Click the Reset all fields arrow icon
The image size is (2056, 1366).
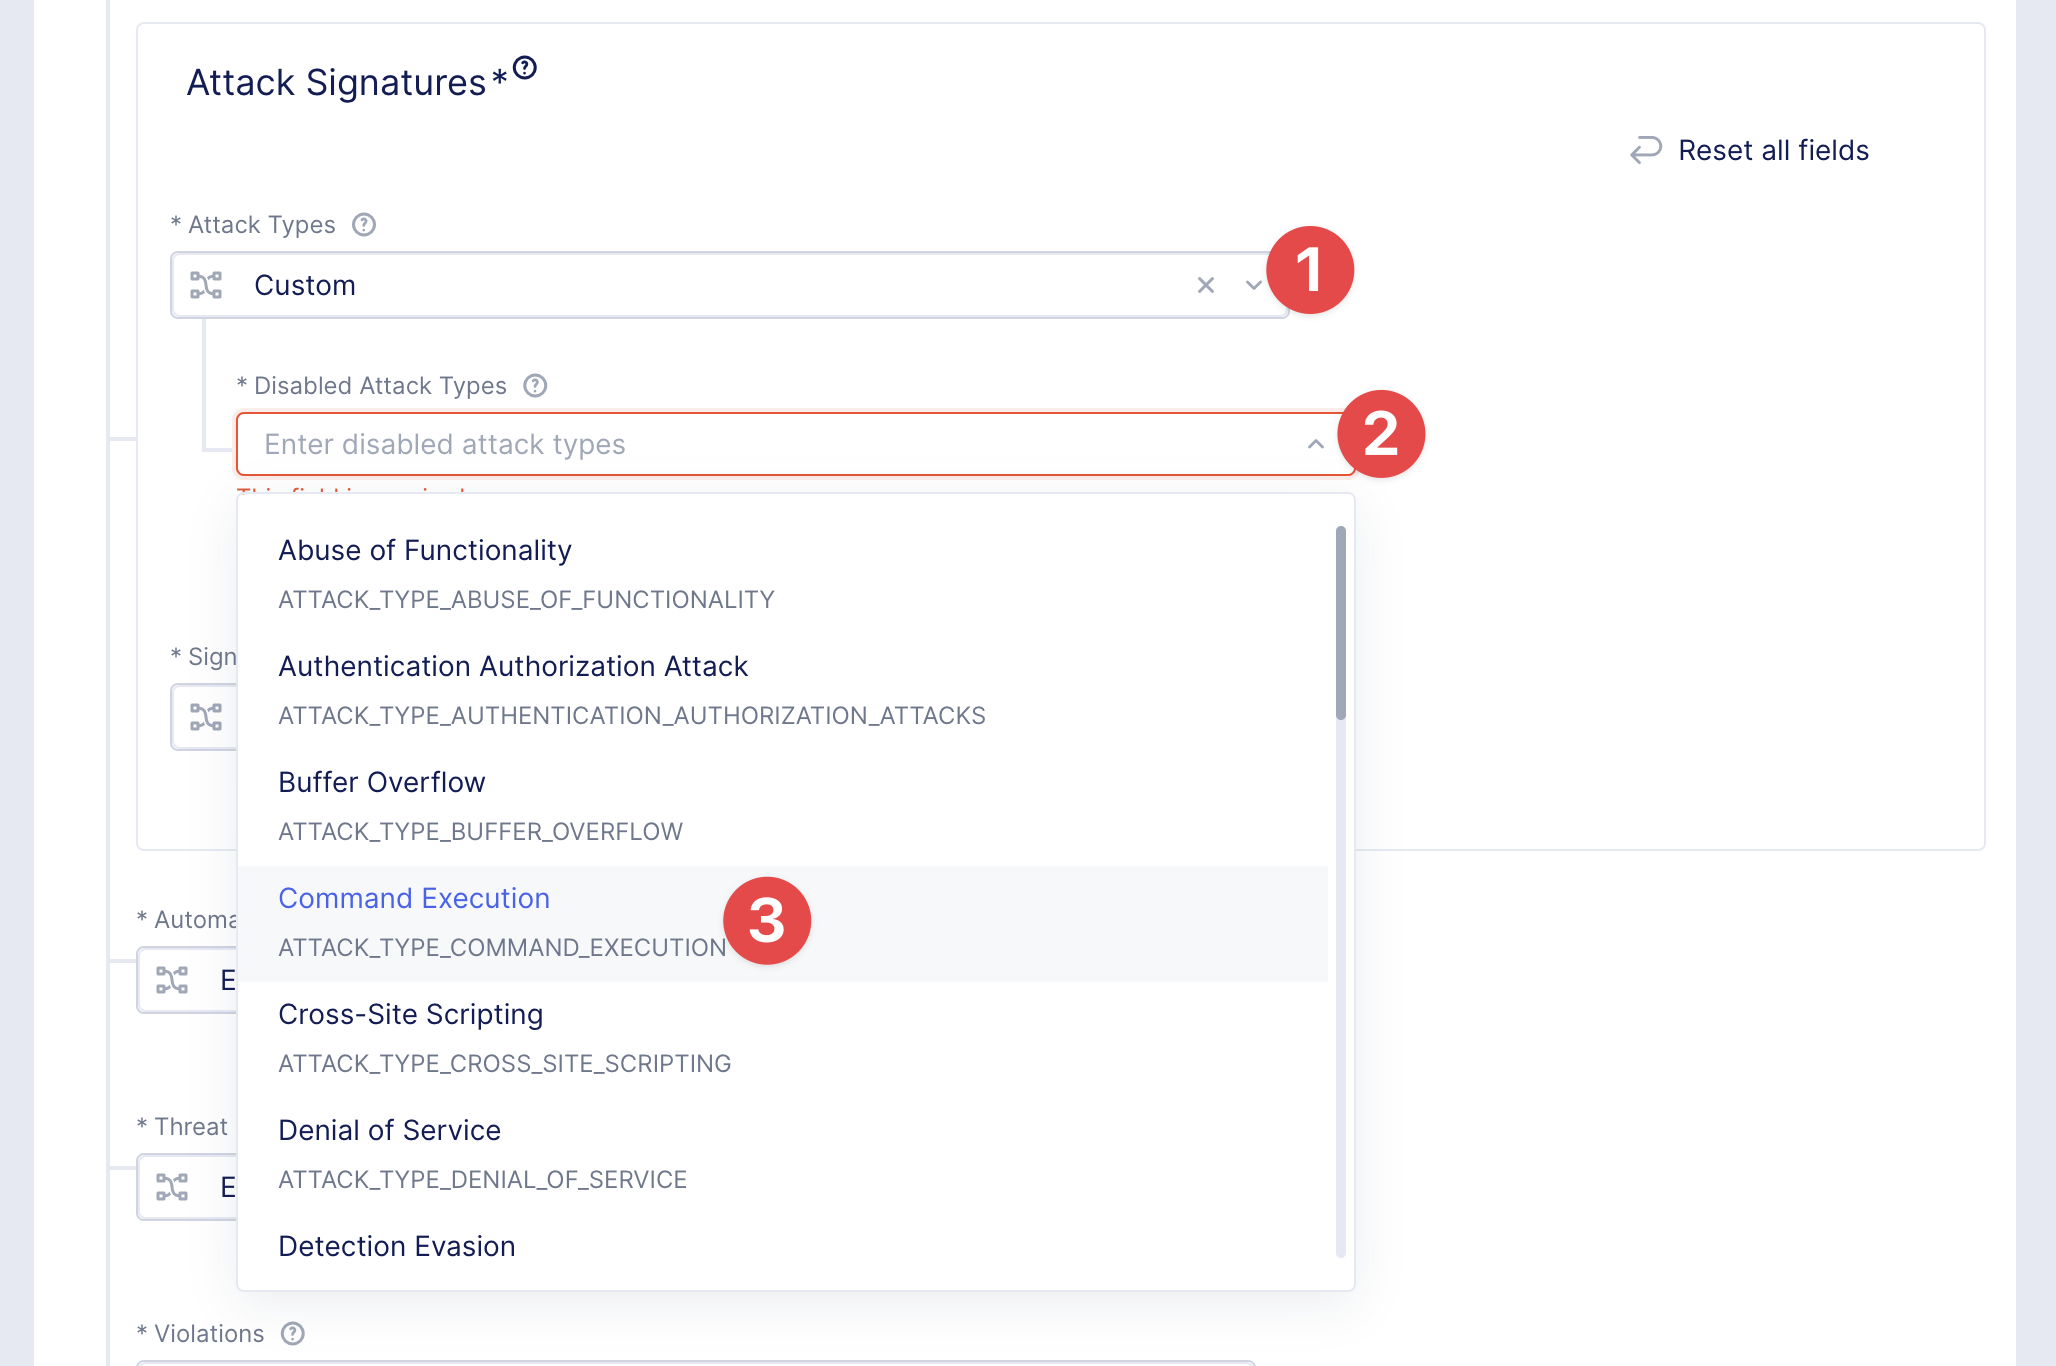(x=1645, y=150)
